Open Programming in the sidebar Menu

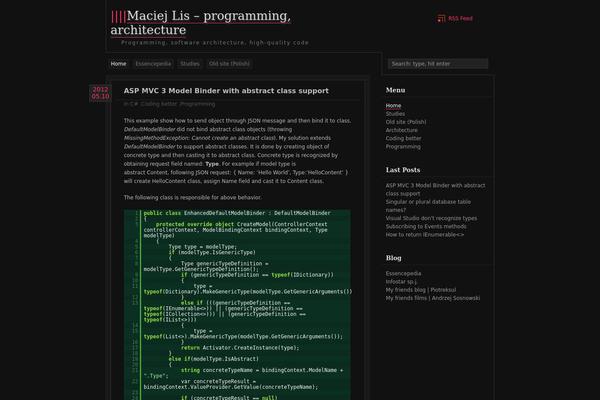(x=403, y=147)
